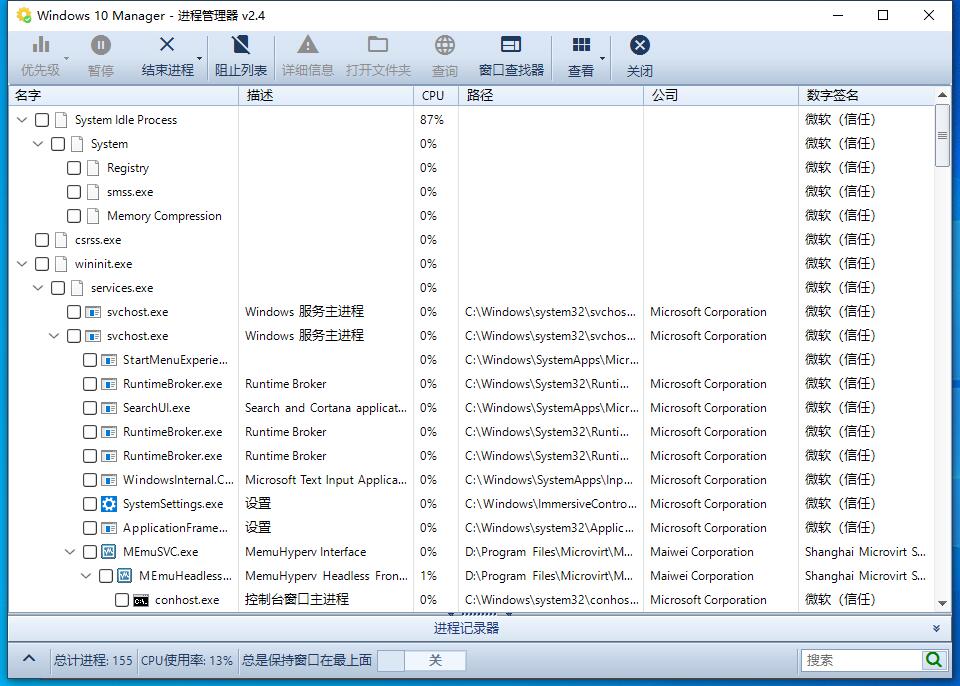Click the SystemSettings.exe gear icon
The height and width of the screenshot is (686, 960).
tap(108, 504)
